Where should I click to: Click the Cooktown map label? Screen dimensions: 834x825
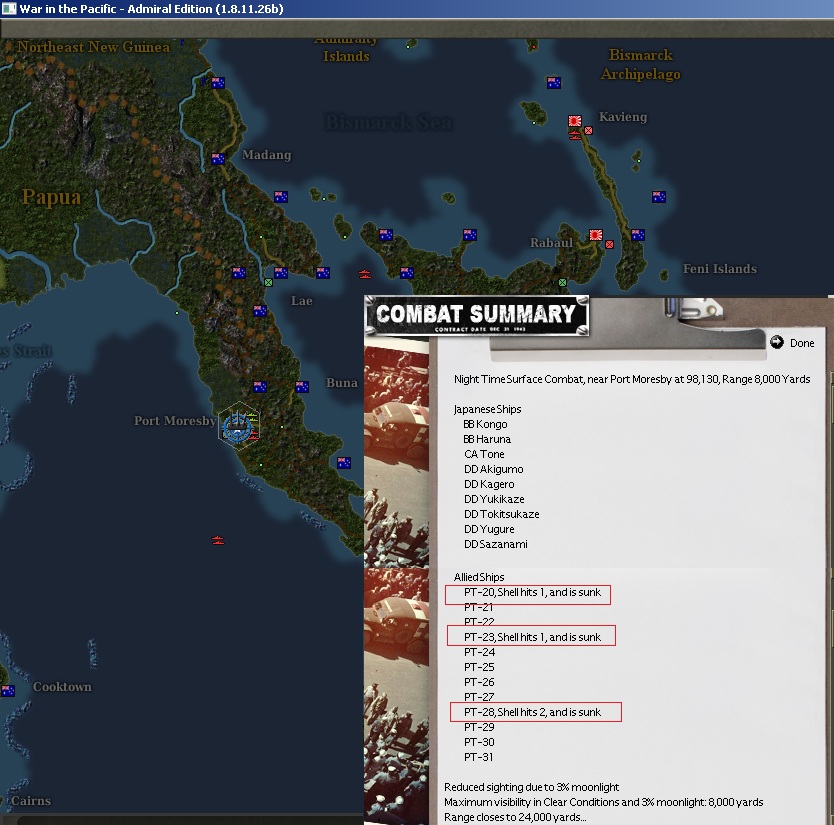pyautogui.click(x=62, y=687)
